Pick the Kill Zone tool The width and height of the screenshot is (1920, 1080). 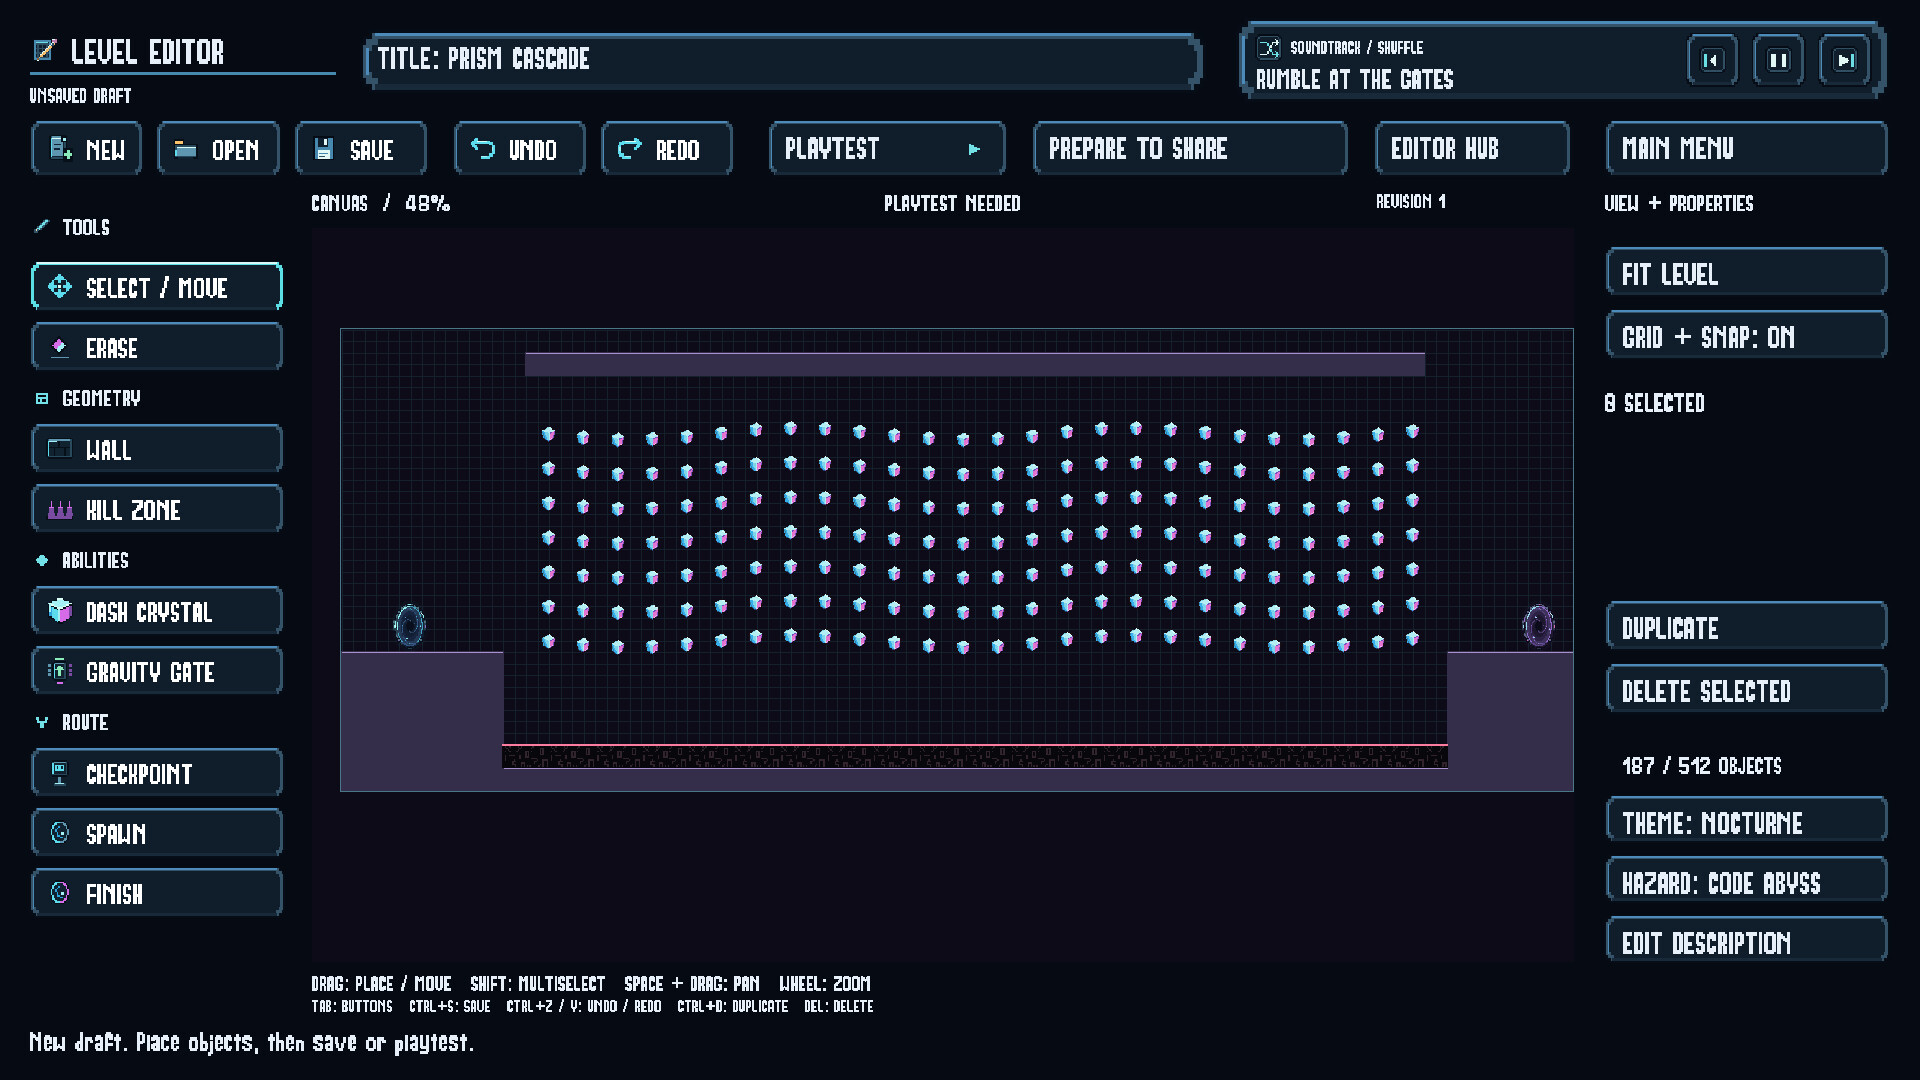click(157, 509)
